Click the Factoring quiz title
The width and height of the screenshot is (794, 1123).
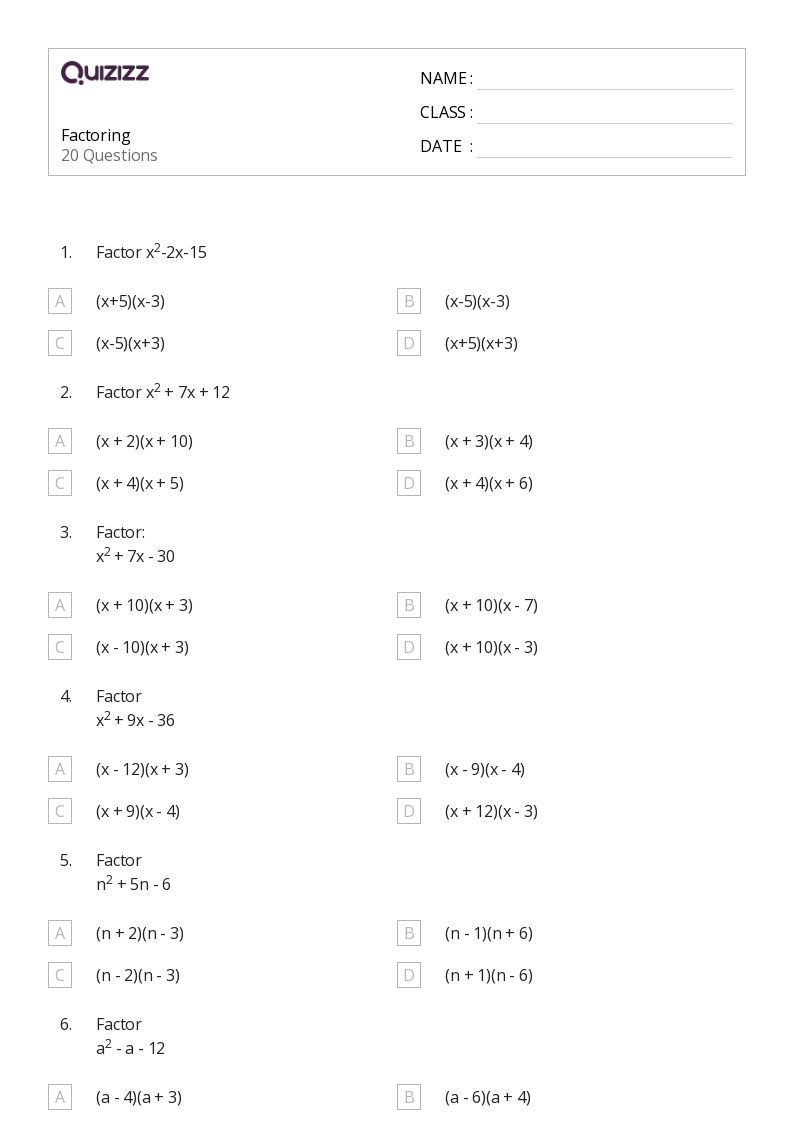tap(96, 136)
